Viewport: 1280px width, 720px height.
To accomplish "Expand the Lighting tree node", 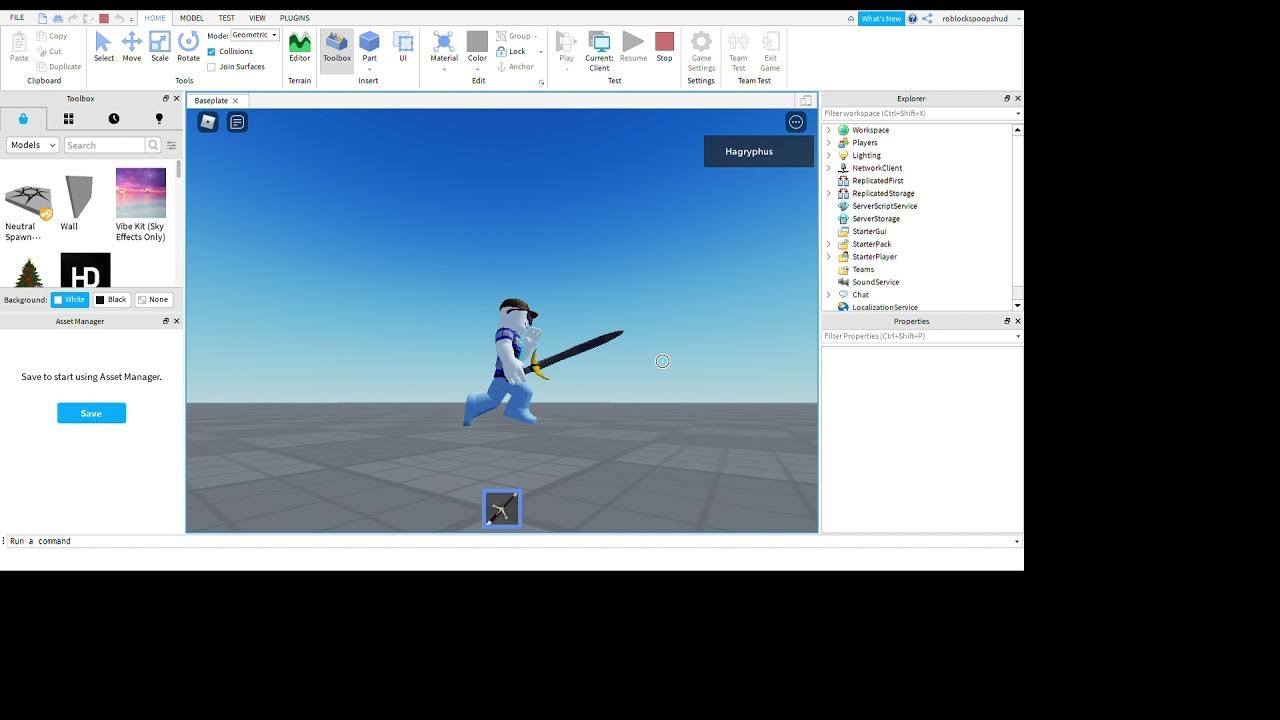I will coord(828,155).
